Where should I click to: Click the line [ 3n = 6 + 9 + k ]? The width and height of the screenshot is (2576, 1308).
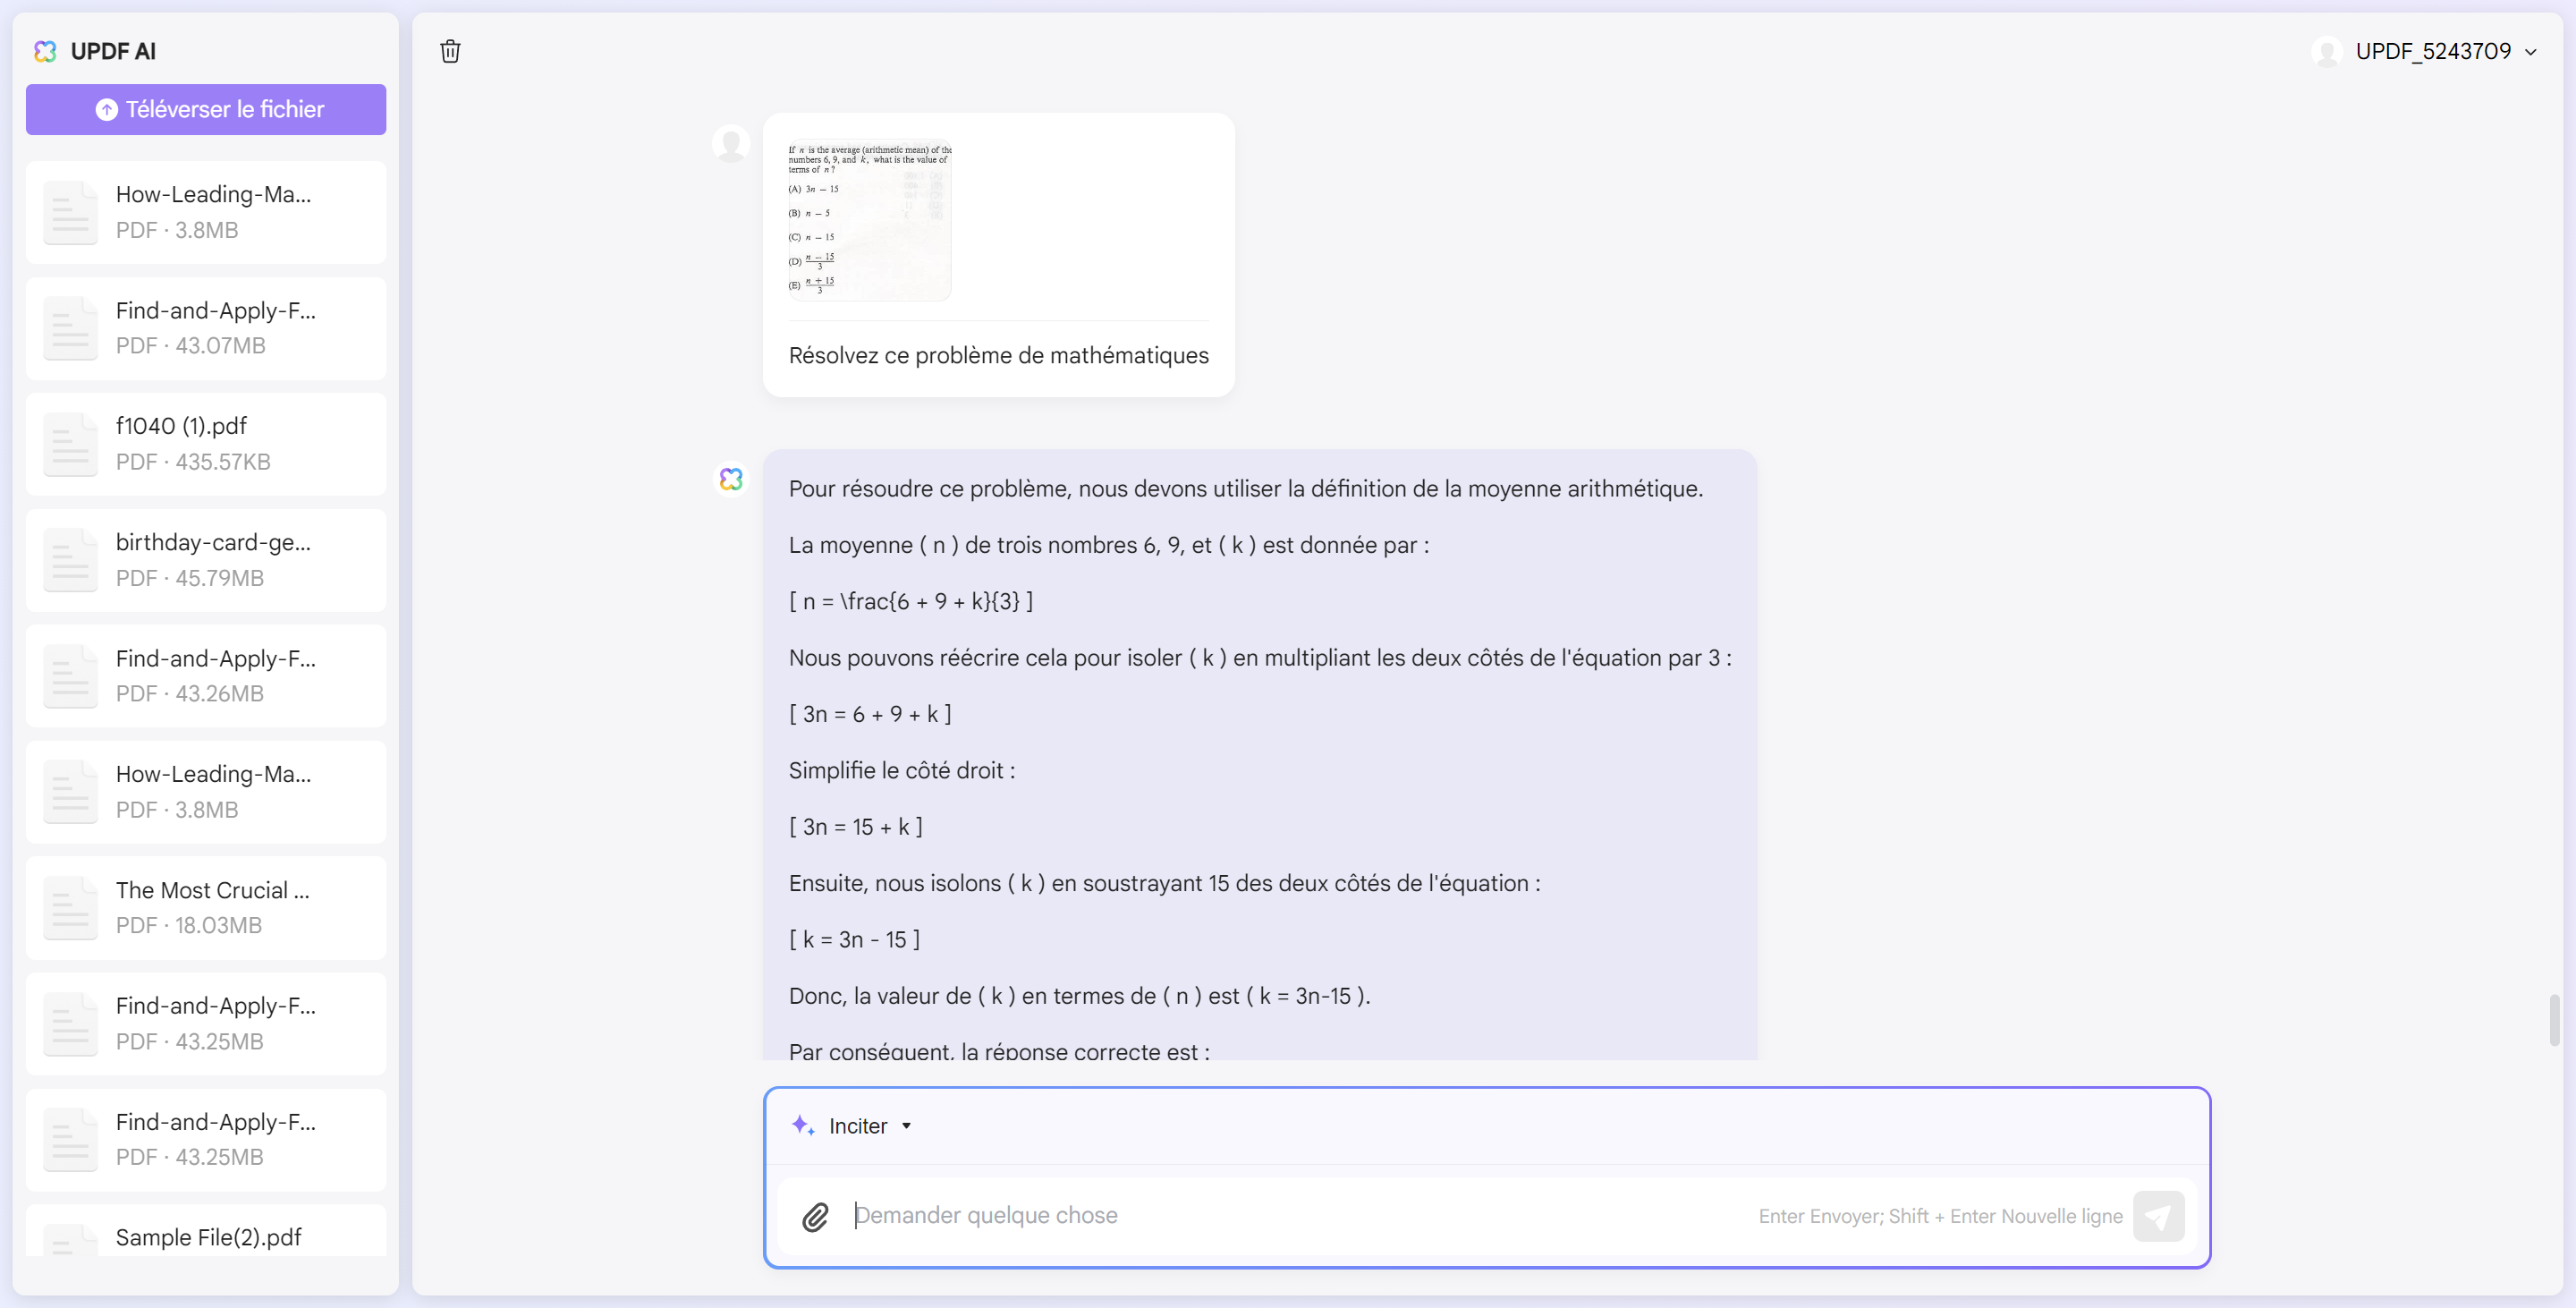point(870,714)
